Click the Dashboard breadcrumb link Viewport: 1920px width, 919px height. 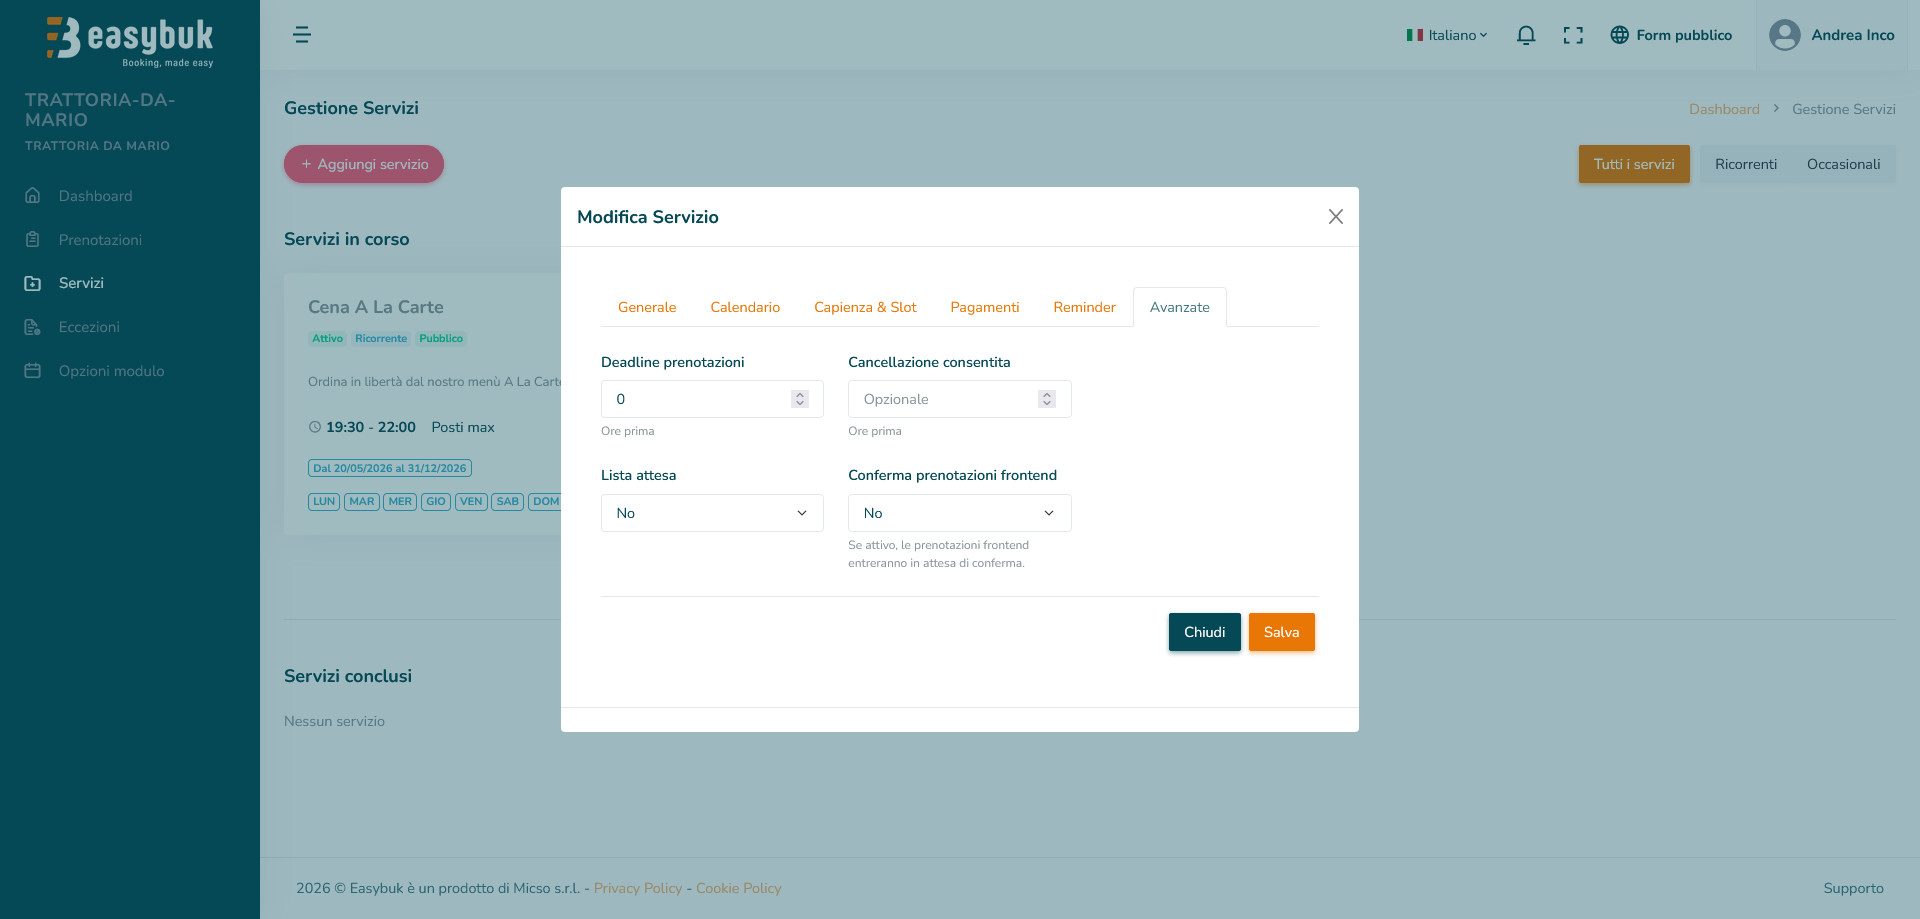point(1724,109)
